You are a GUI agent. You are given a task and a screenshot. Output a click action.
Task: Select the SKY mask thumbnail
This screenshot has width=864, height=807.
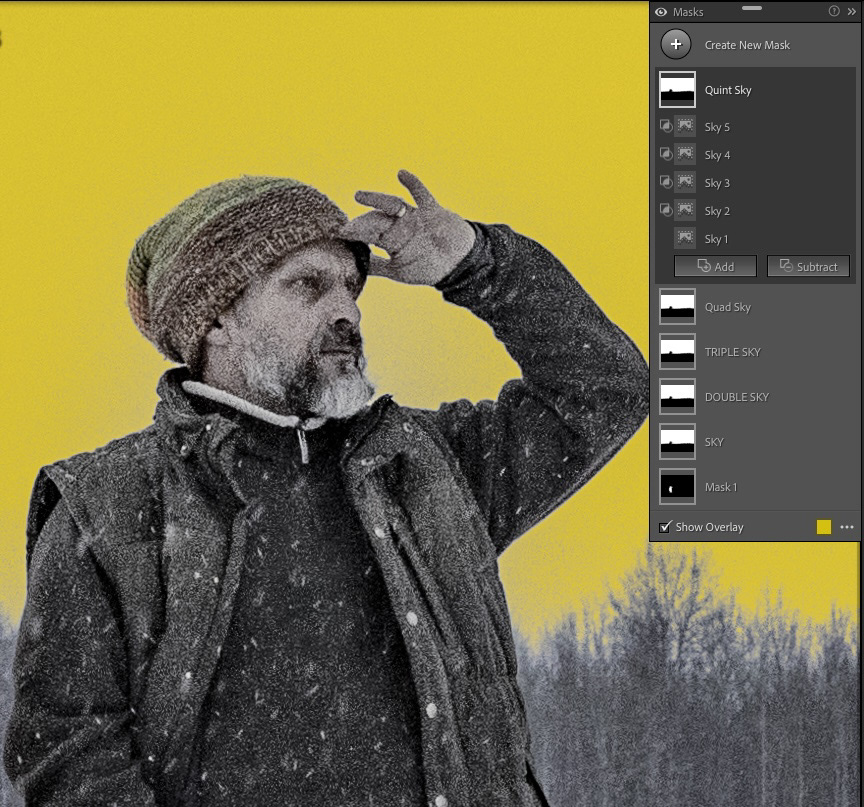point(677,441)
